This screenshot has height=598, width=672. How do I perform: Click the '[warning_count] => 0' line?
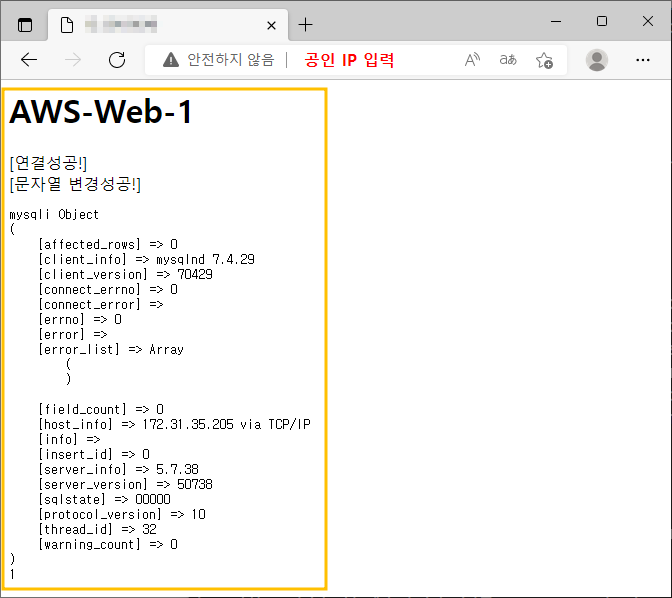(108, 544)
